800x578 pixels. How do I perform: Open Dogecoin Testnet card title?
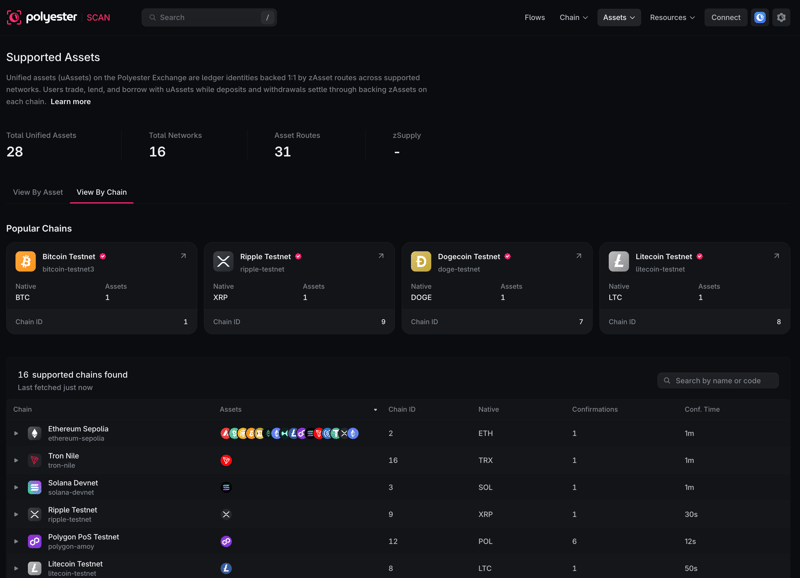coord(469,257)
